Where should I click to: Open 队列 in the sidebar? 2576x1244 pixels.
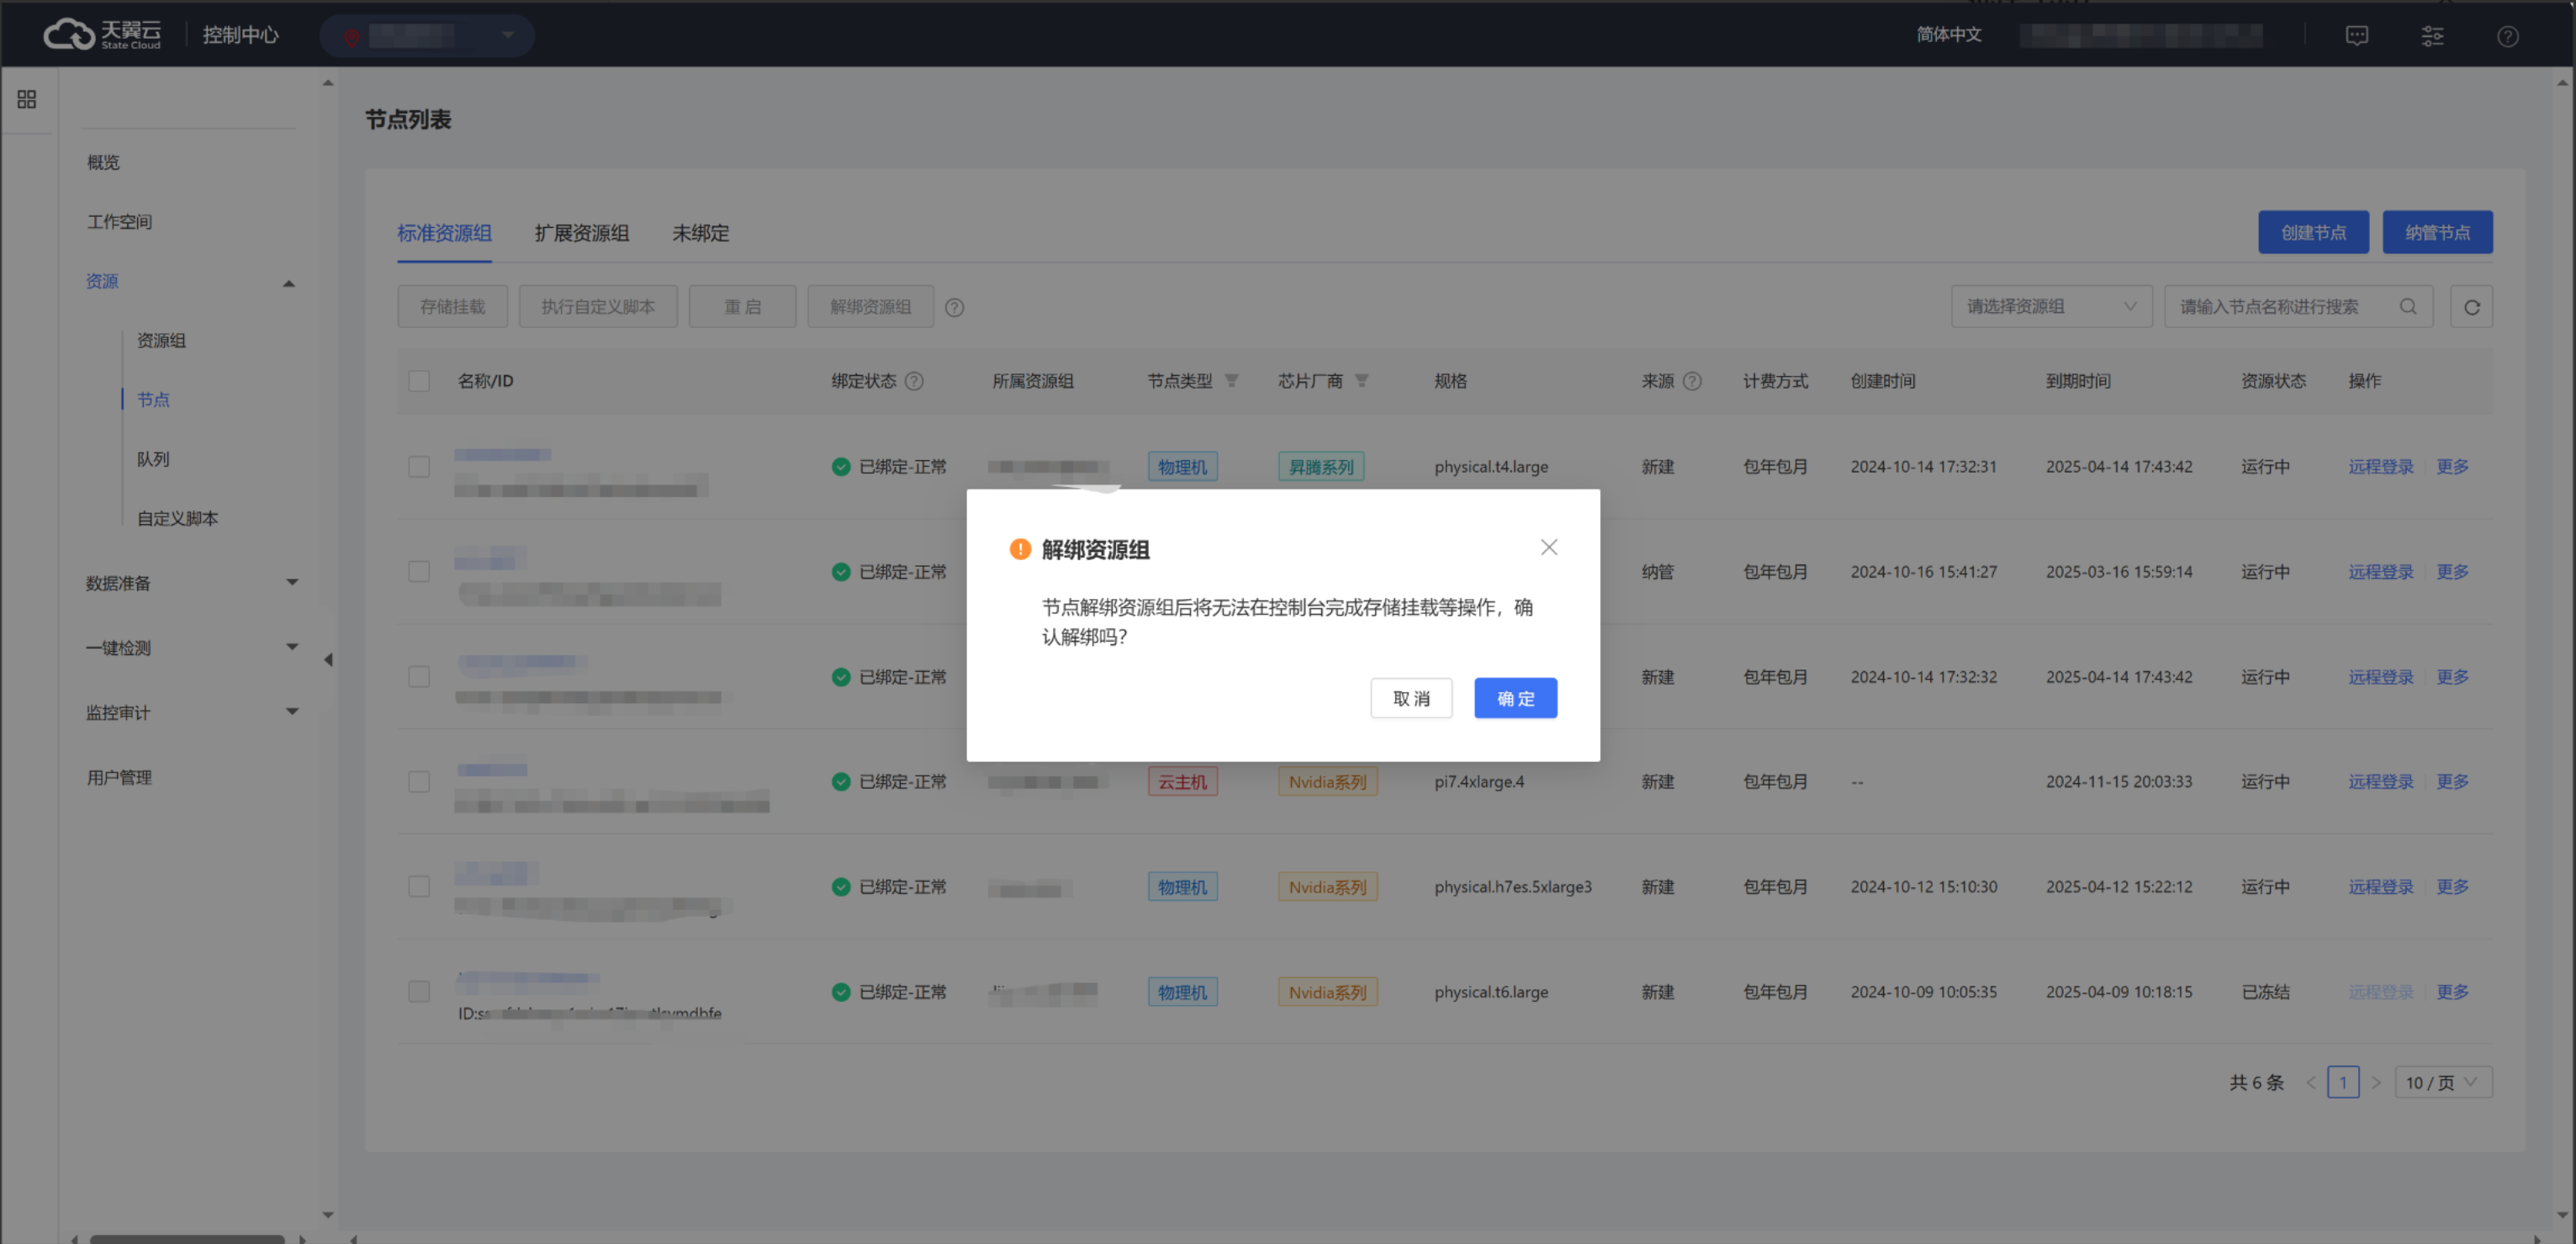[x=153, y=459]
